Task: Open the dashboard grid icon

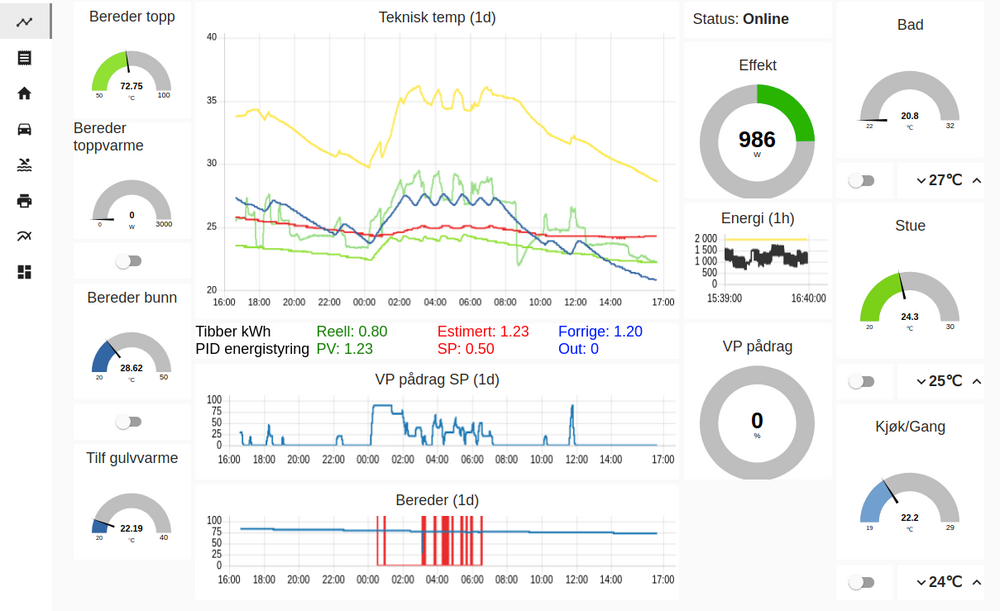Action: coord(25,272)
